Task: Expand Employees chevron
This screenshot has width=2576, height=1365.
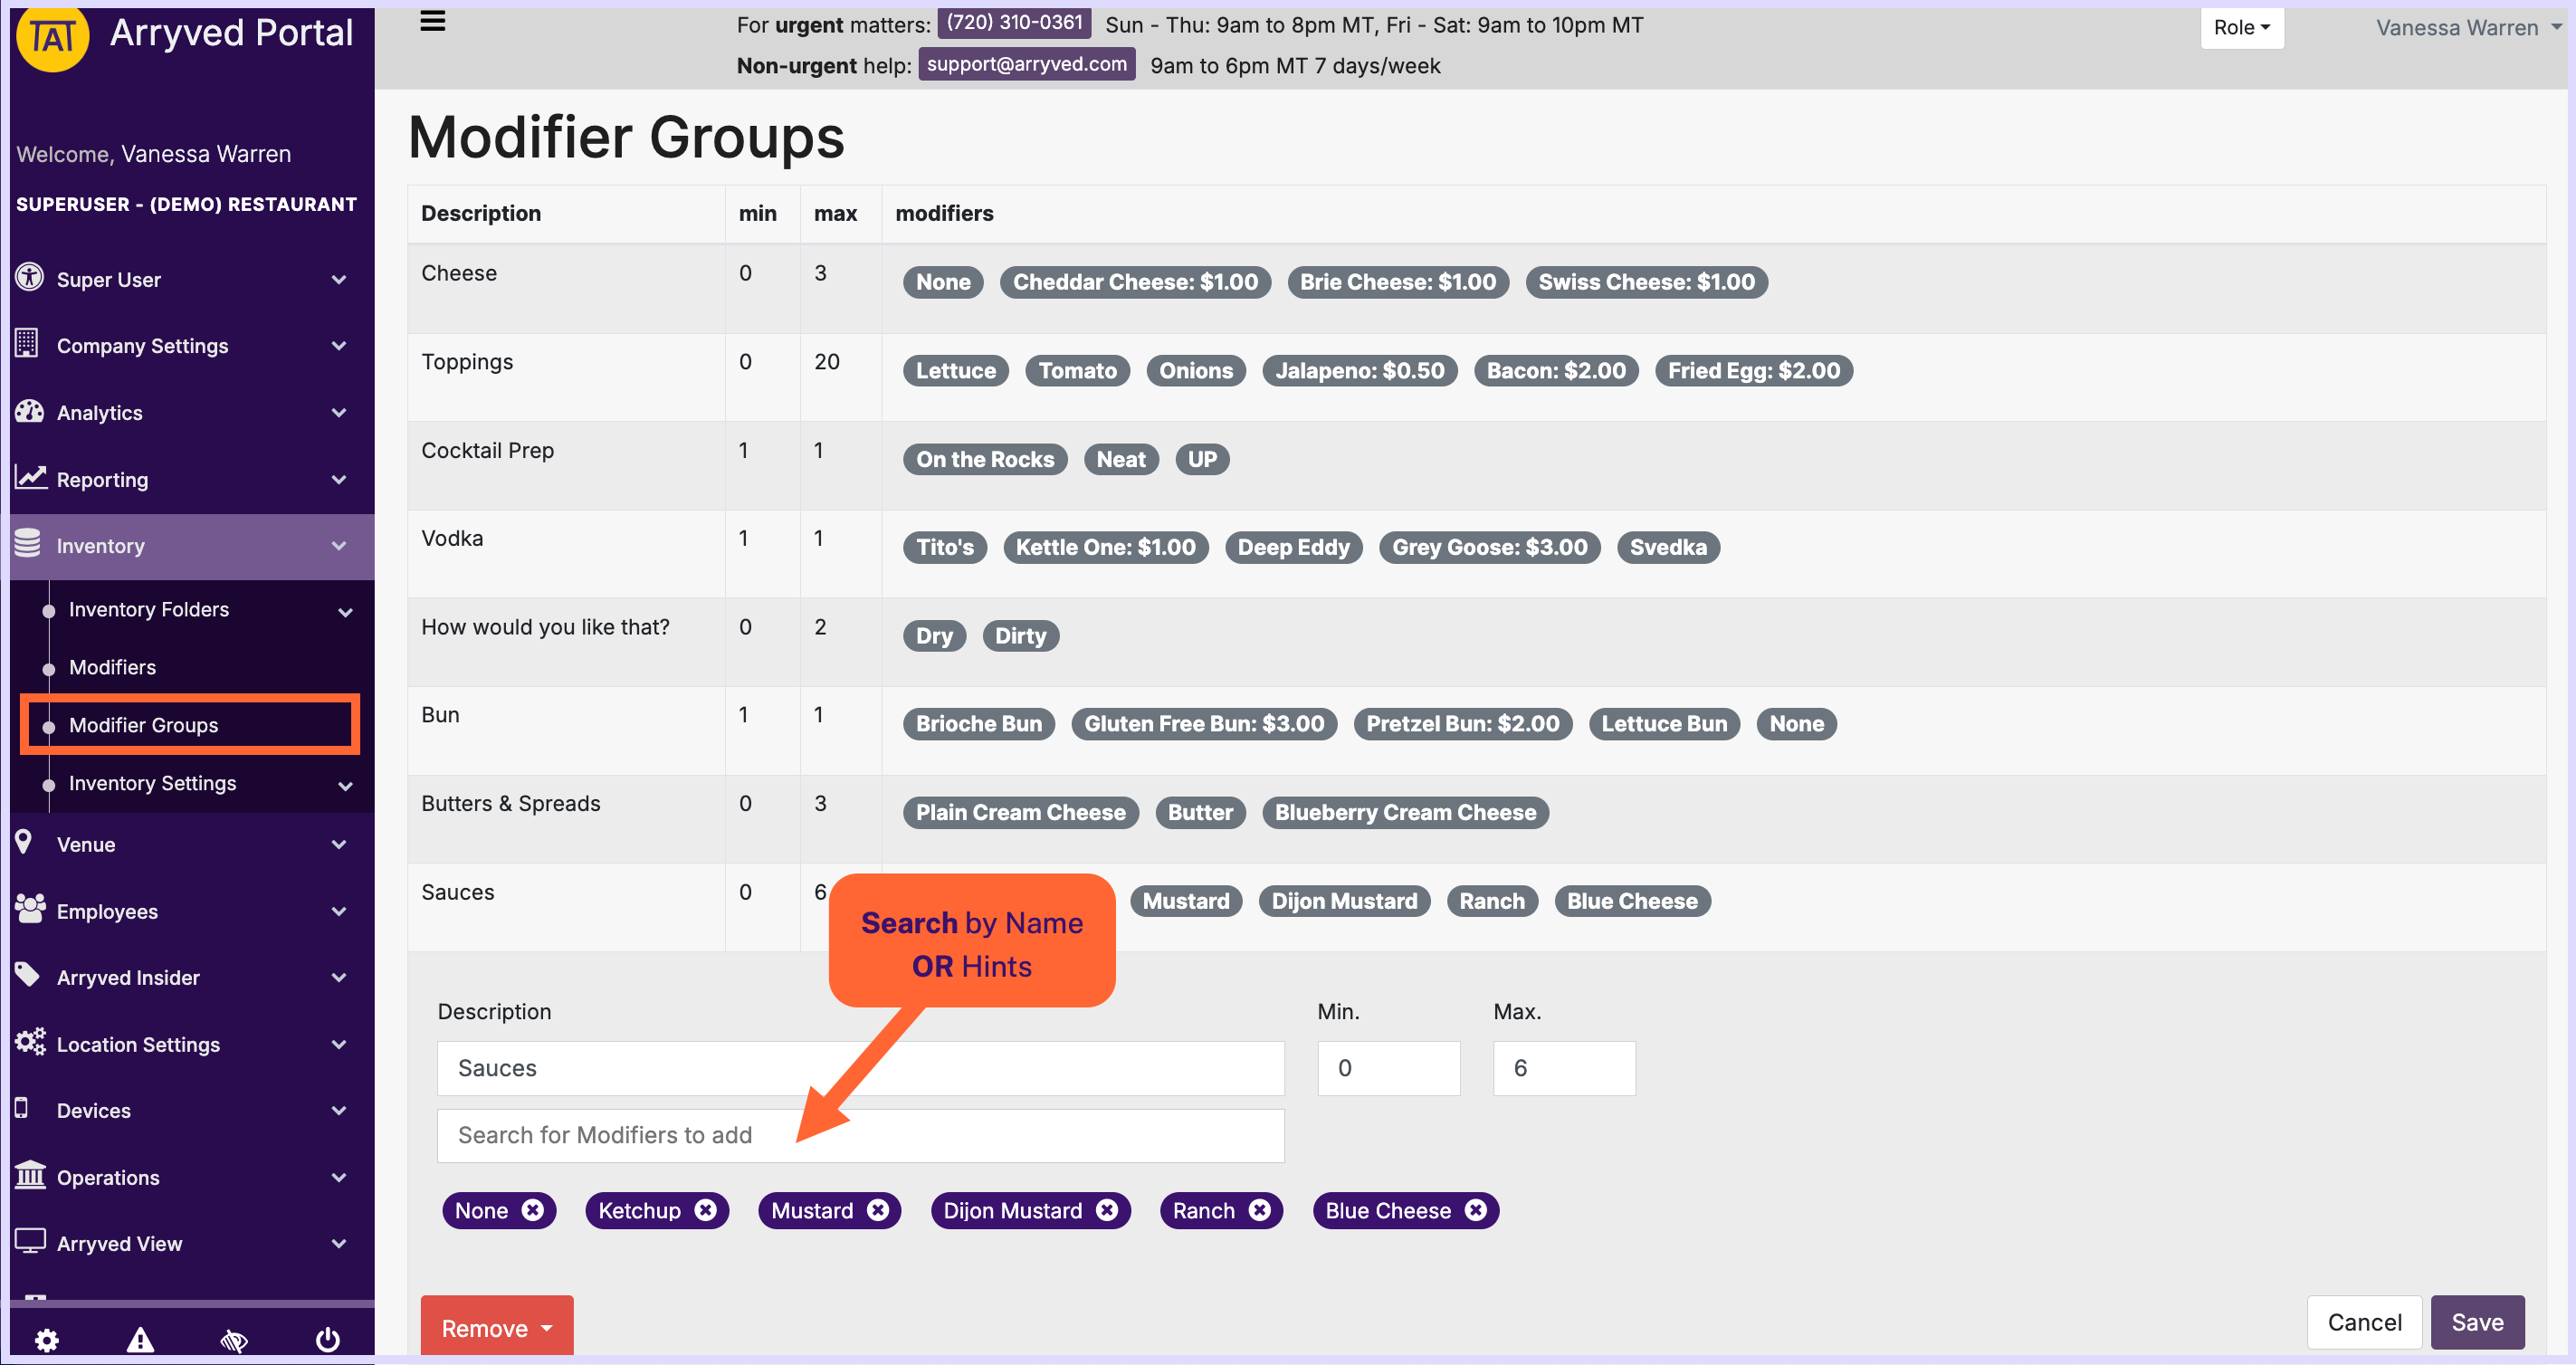Action: 339,912
